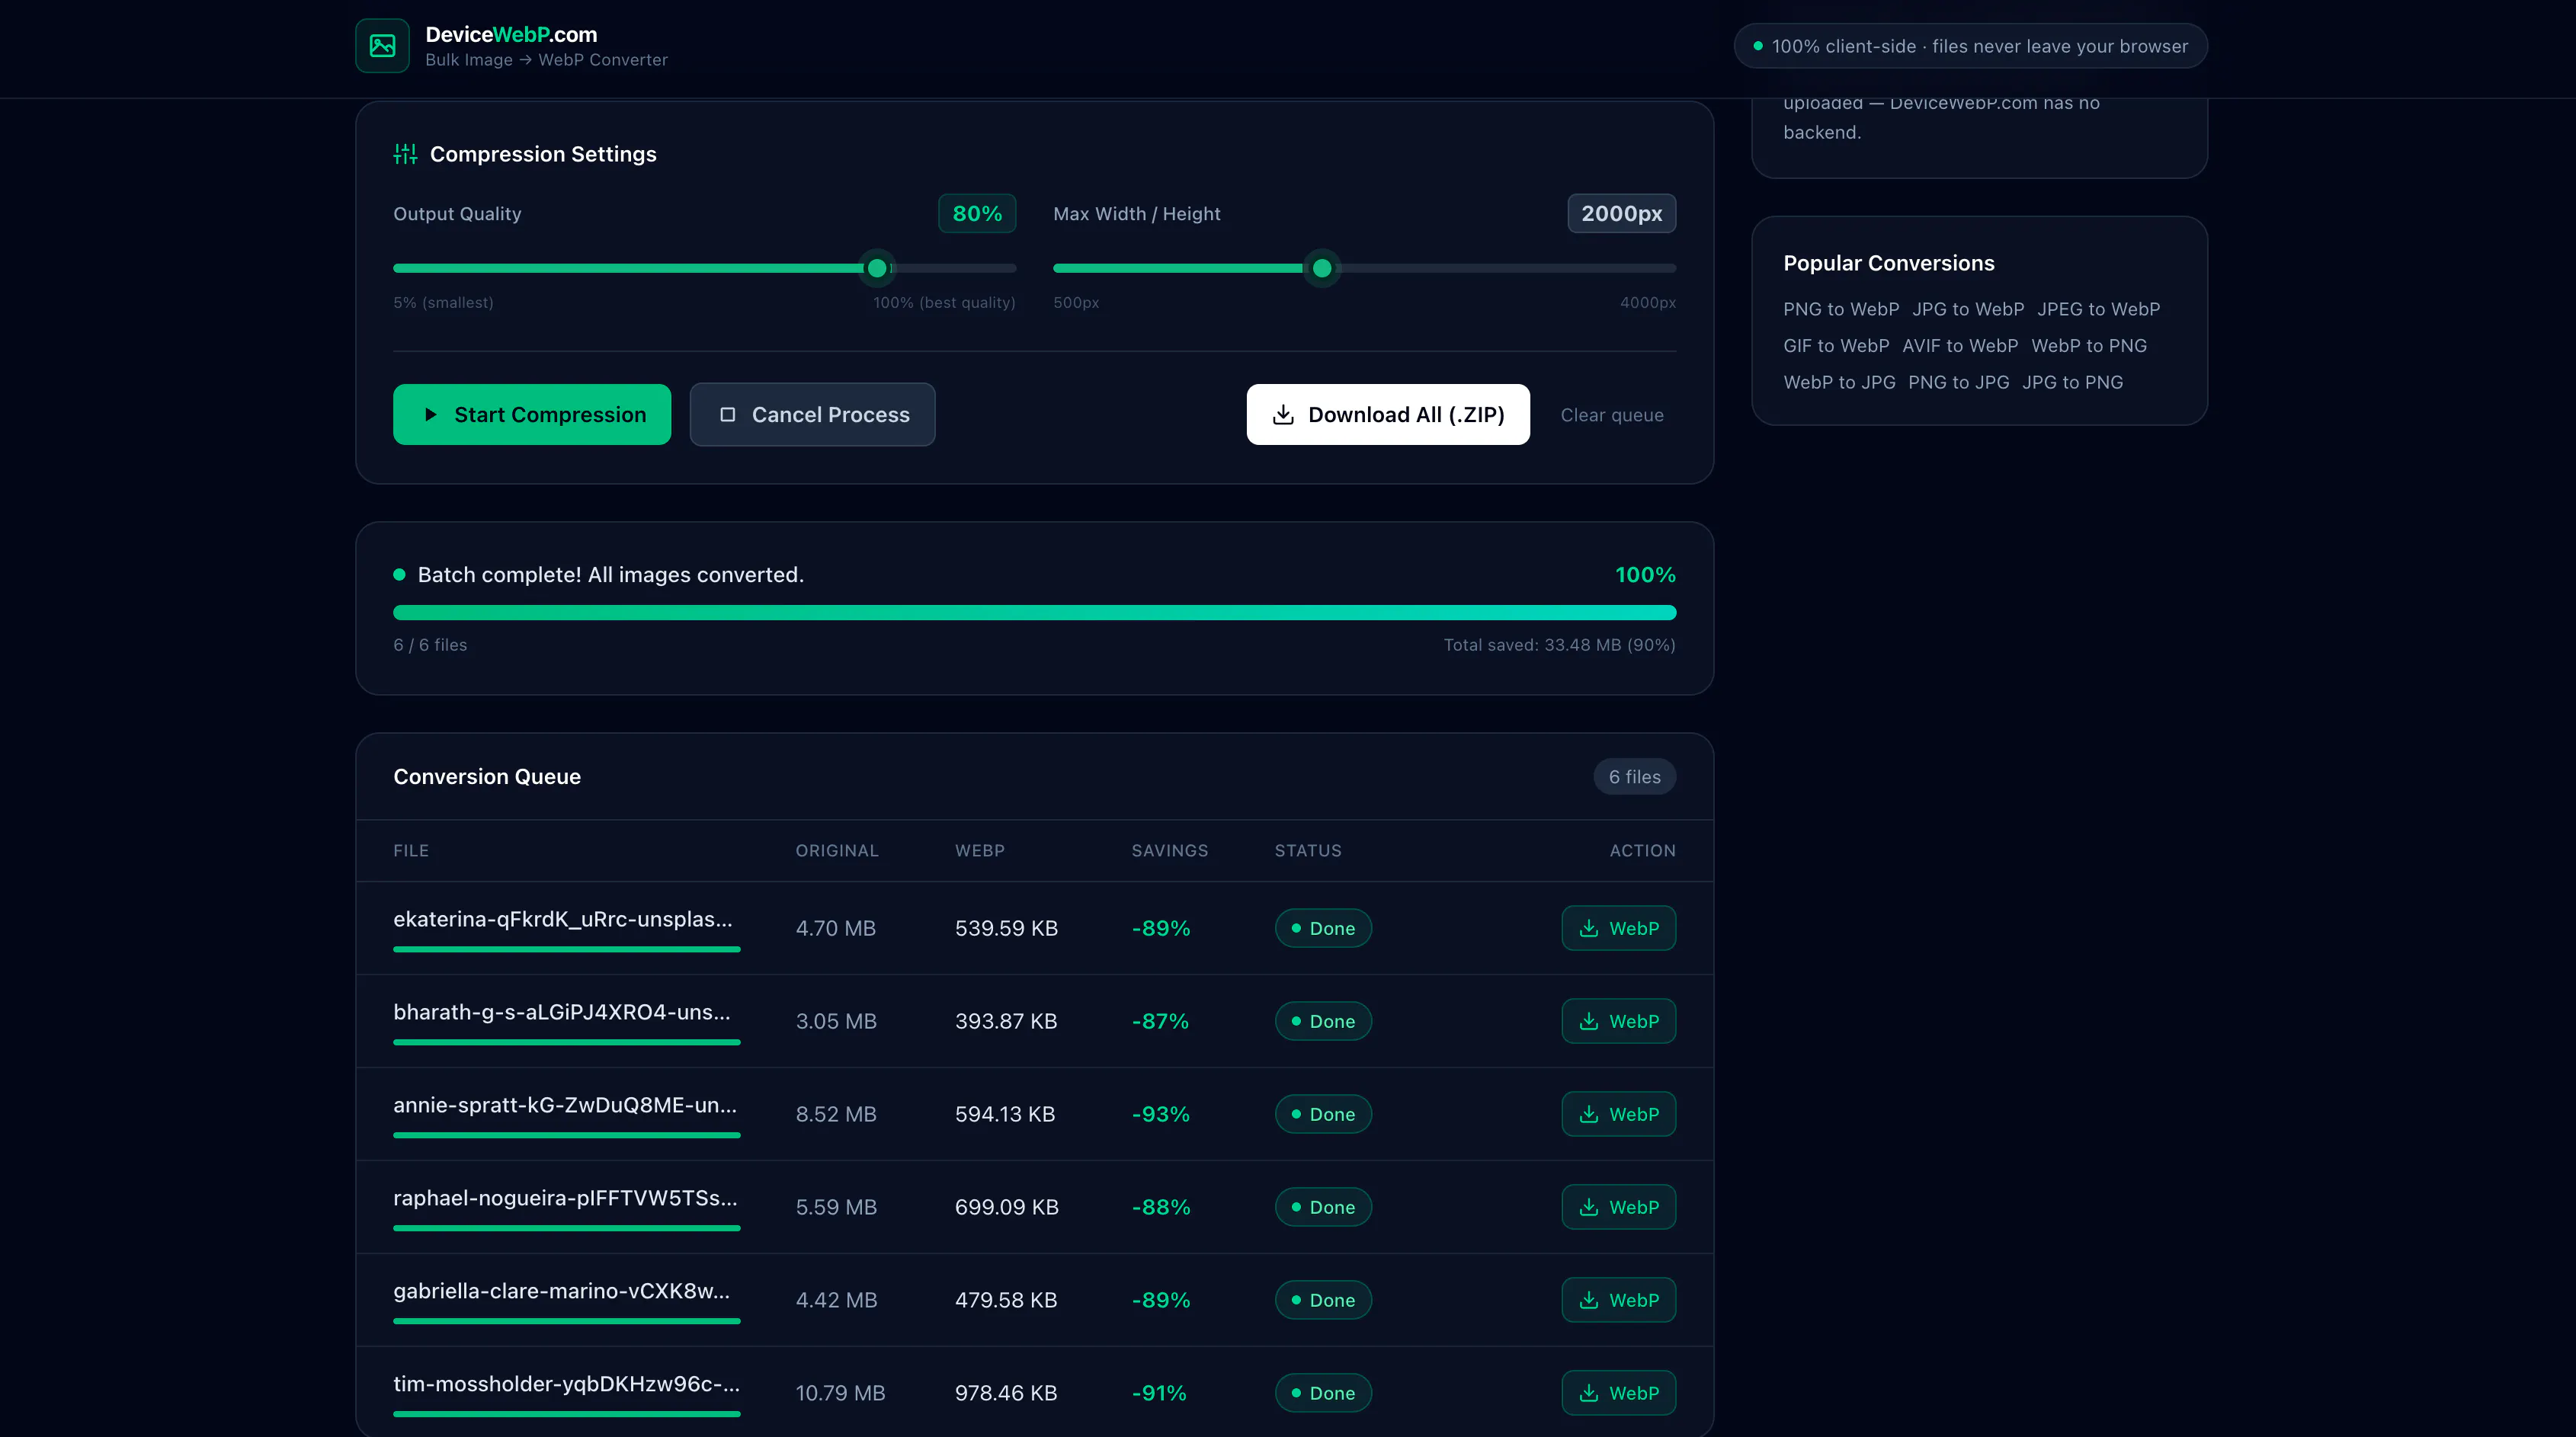Click the Done status for ekaterina row

point(1323,928)
